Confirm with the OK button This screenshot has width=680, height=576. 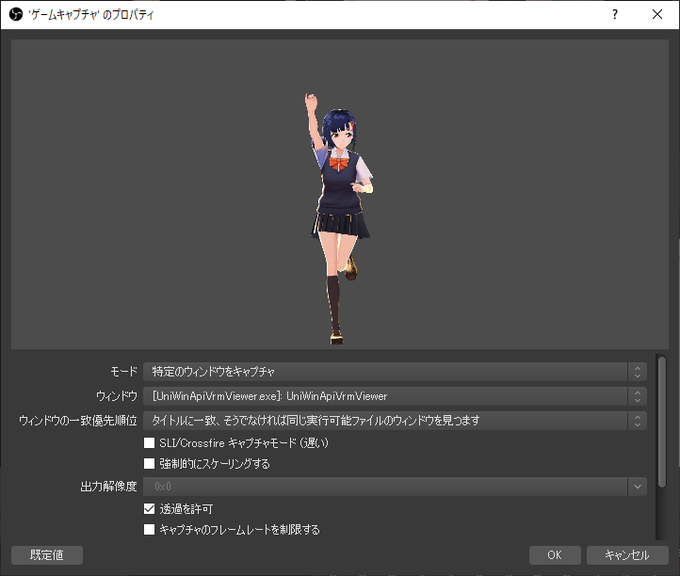555,555
